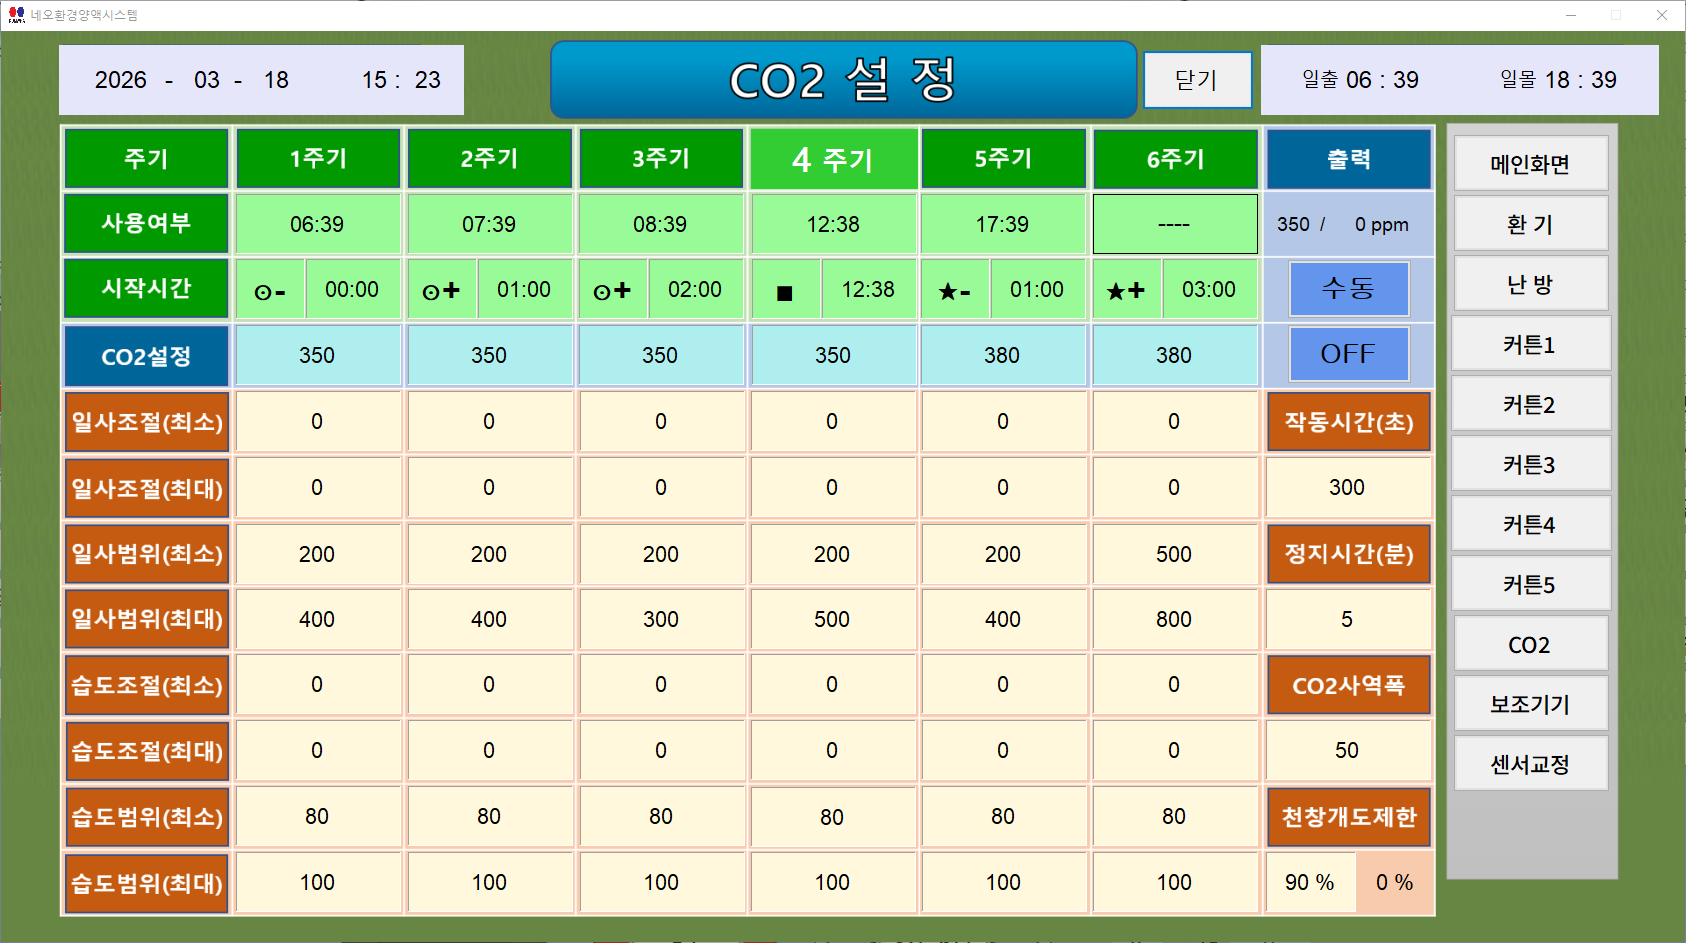This screenshot has height=943, width=1686.
Task: Click the app icon in the title bar
Action: coord(16,15)
